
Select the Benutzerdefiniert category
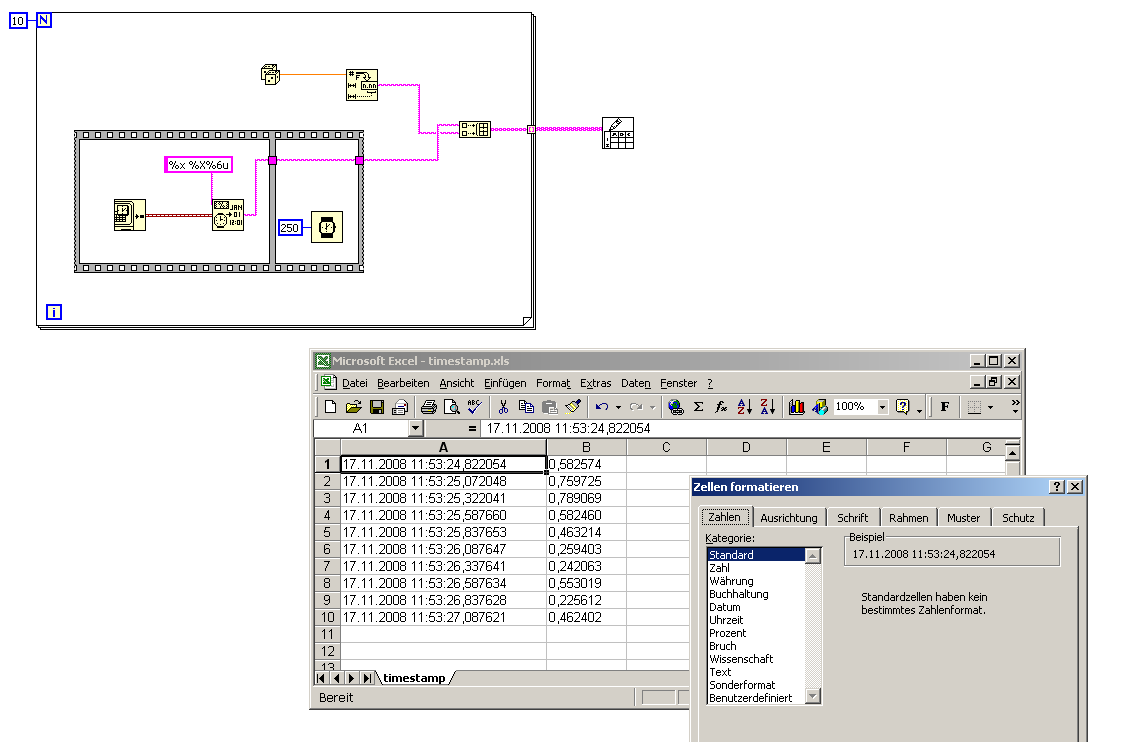(751, 698)
